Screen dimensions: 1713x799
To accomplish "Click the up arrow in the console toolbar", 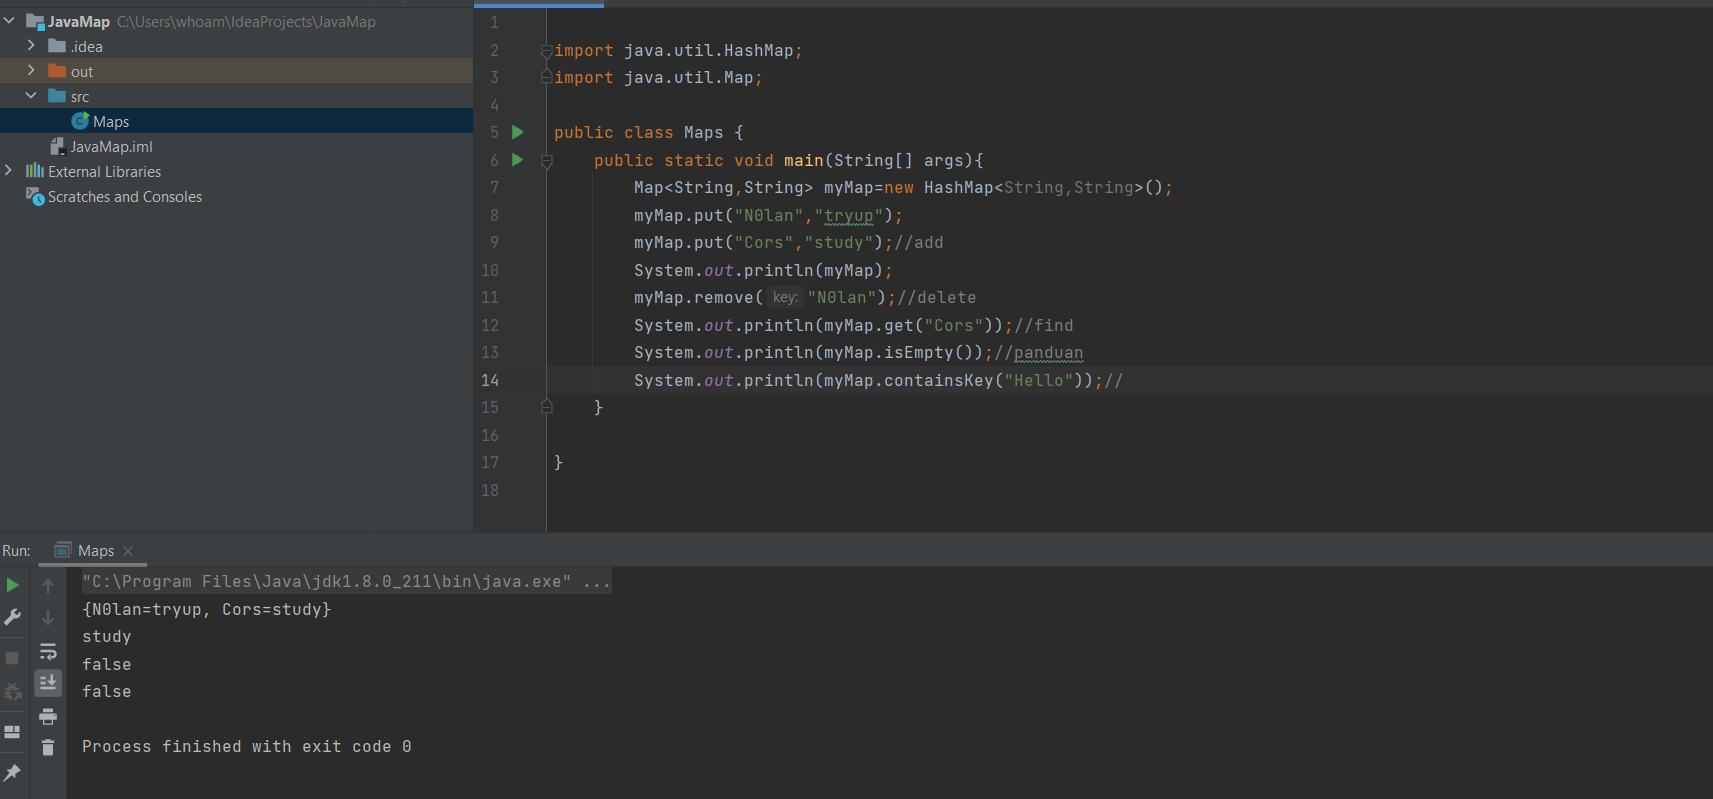I will tap(48, 586).
